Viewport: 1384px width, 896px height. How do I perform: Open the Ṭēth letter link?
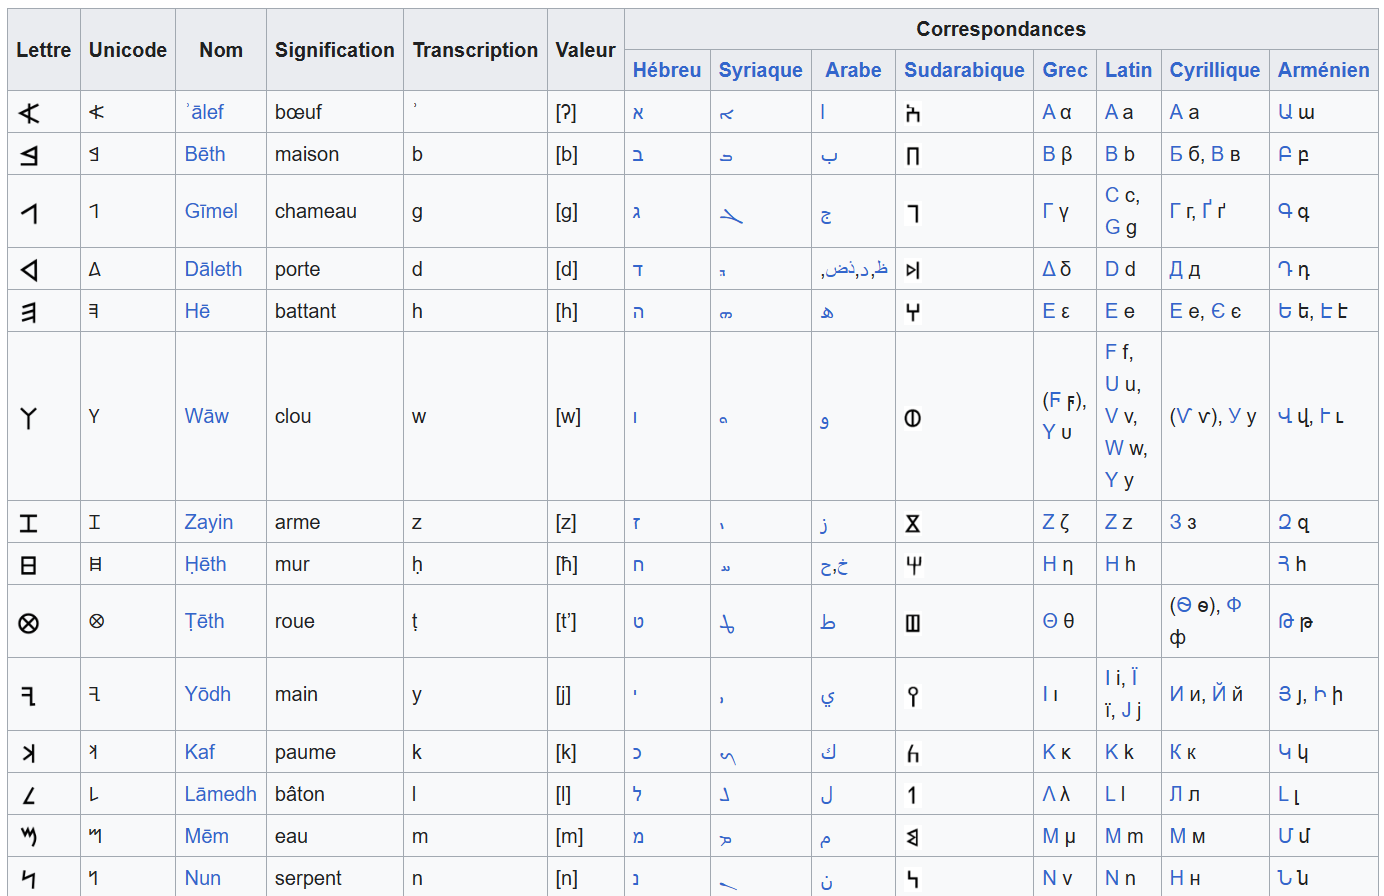pos(204,621)
